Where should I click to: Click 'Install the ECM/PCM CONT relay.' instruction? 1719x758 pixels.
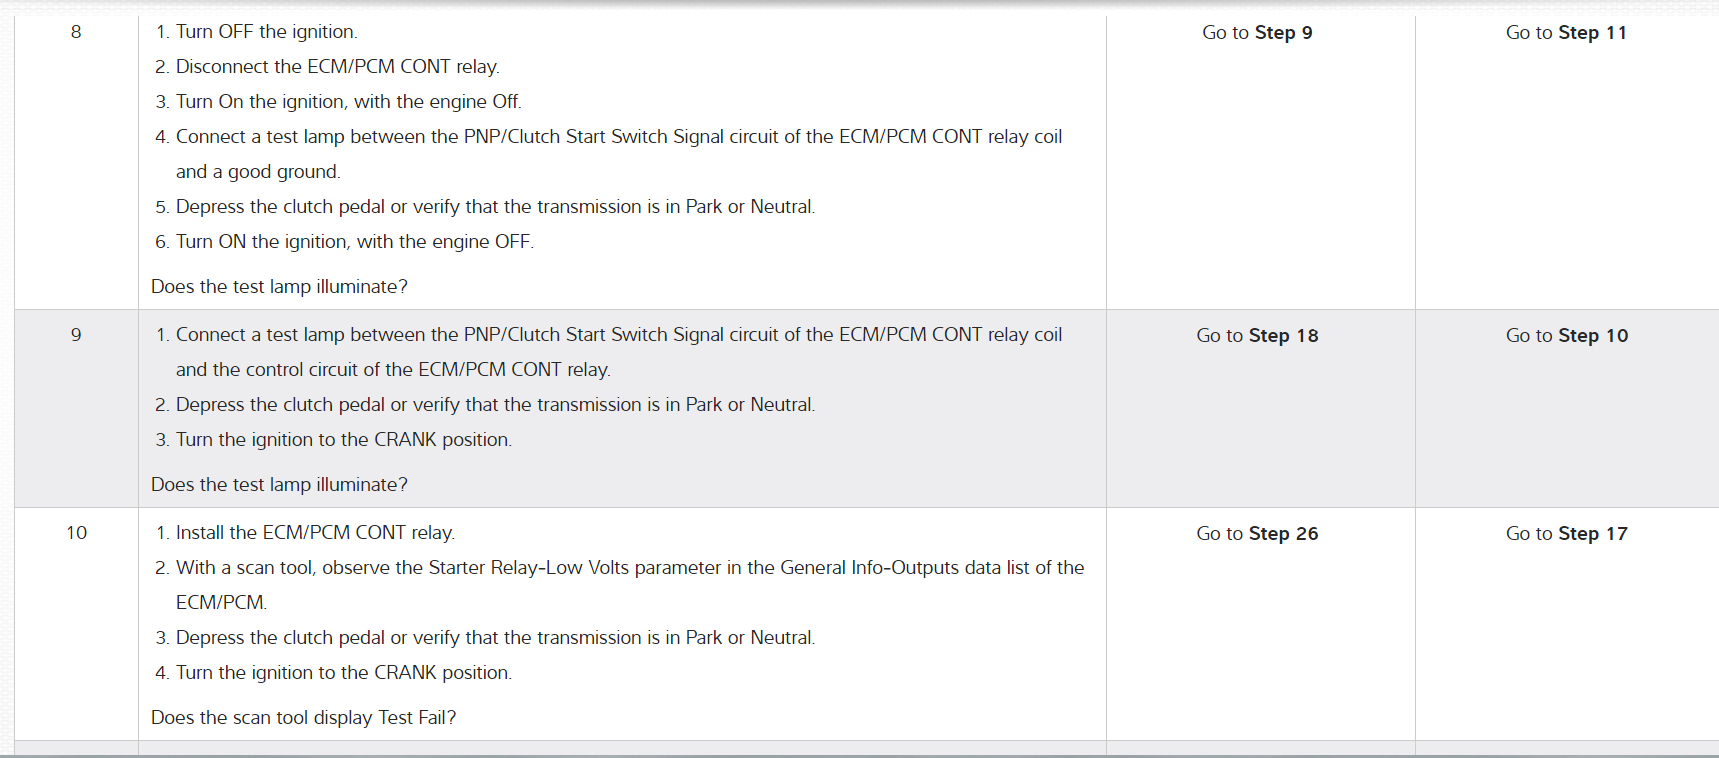[315, 533]
